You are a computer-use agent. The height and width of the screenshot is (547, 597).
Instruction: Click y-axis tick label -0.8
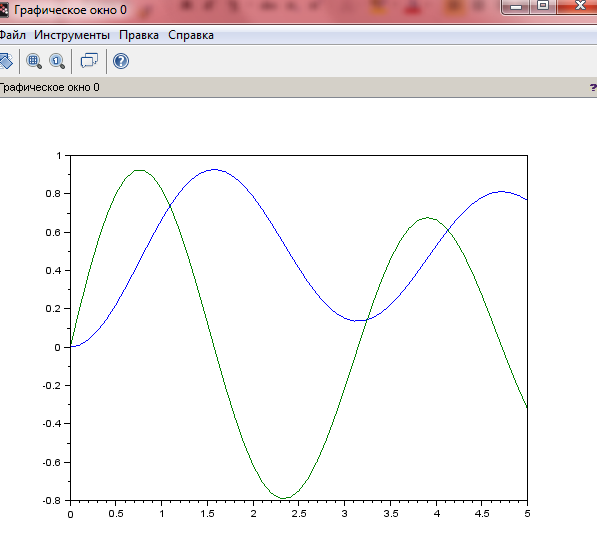click(x=52, y=501)
